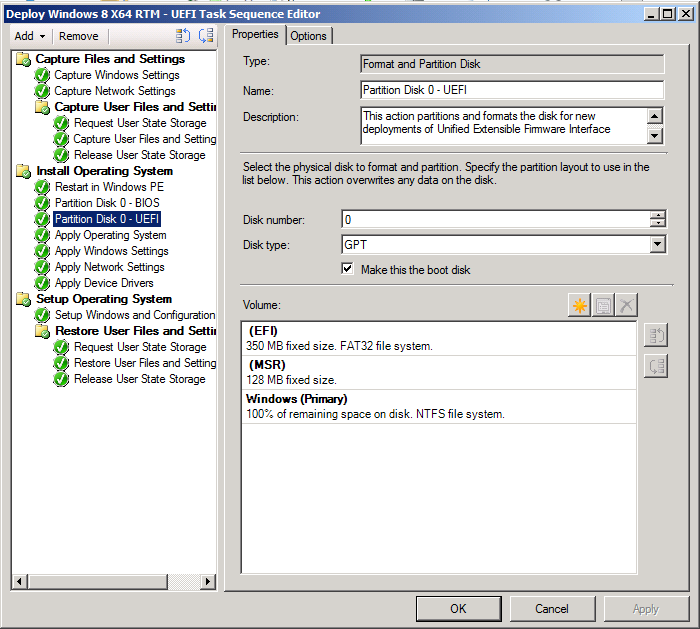Screen dimensions: 700x629
Task: Select the Apply Windows Settings step
Action: click(112, 251)
